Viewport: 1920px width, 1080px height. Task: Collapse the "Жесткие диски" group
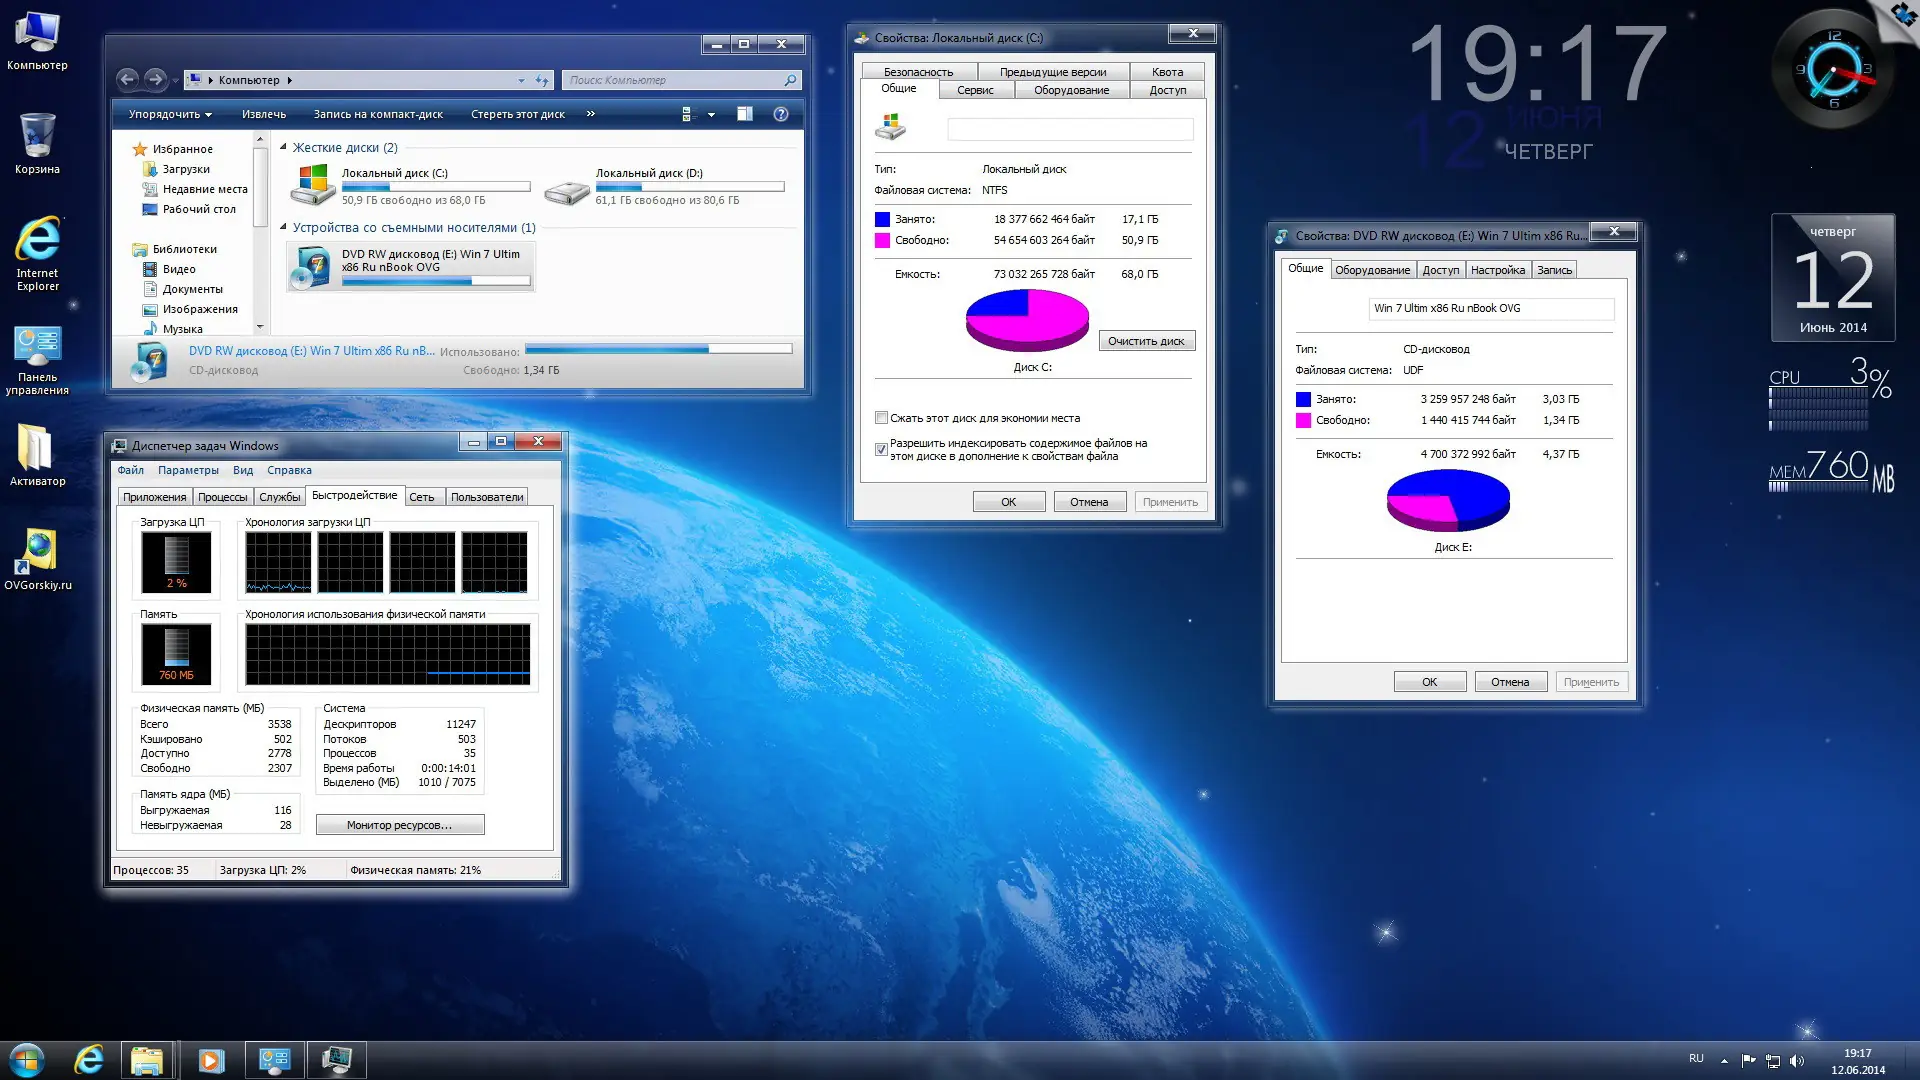click(x=283, y=147)
